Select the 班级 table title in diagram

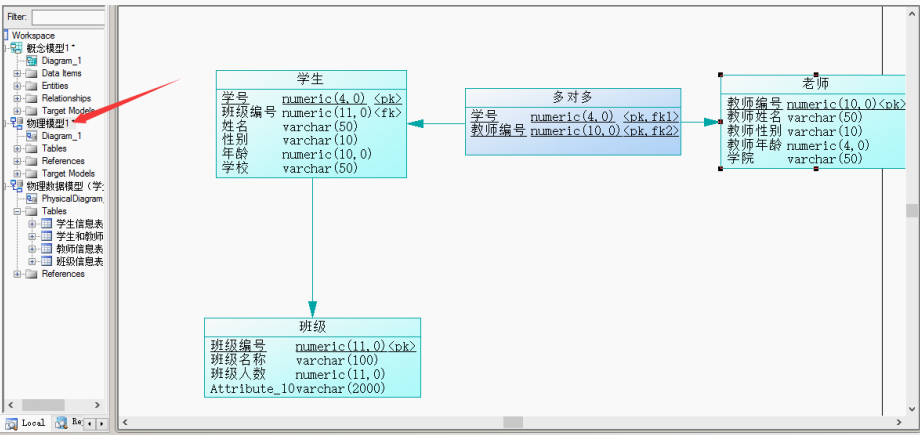[312, 326]
